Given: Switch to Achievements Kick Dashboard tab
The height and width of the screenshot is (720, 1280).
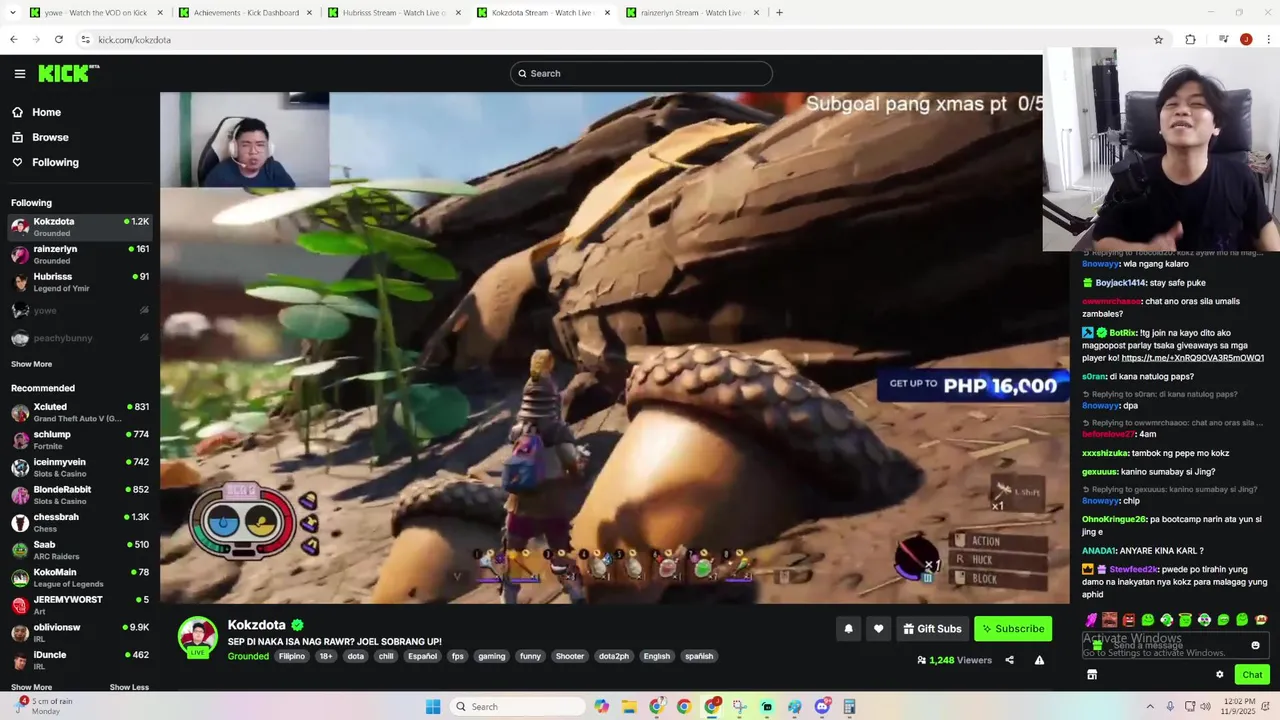Looking at the screenshot, I should click(x=245, y=13).
